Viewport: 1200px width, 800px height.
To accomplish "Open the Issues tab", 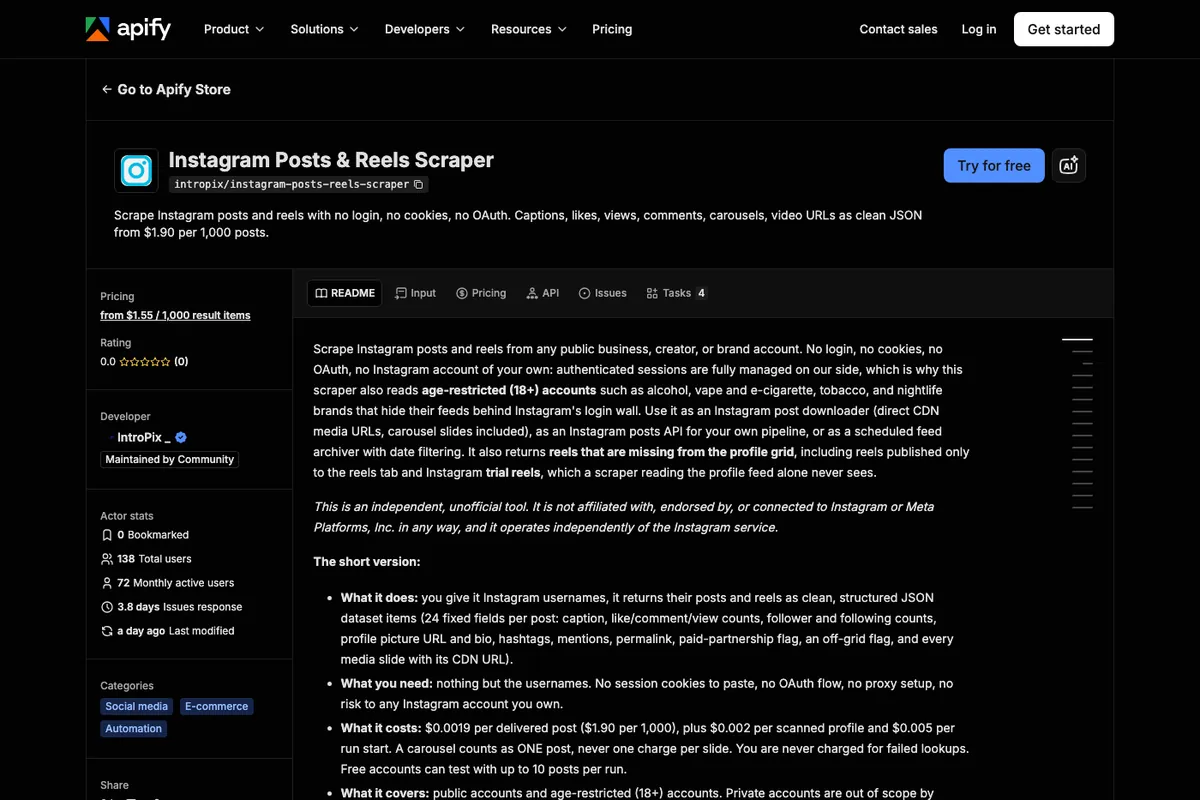I will pos(603,293).
